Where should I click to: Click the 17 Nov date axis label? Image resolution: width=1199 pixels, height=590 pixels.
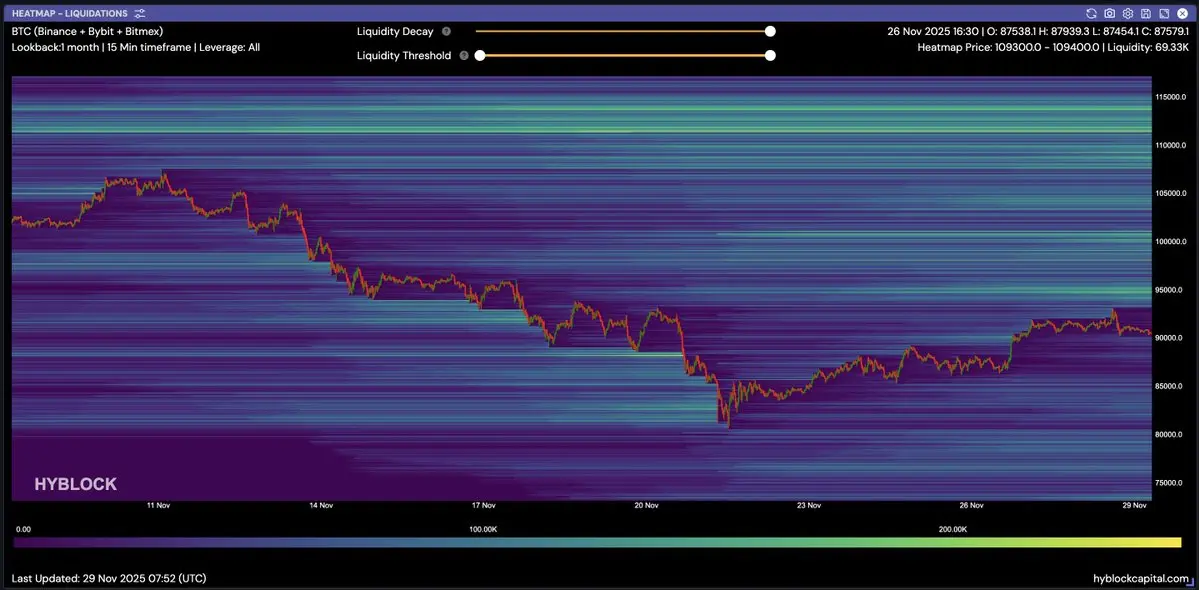tap(483, 505)
